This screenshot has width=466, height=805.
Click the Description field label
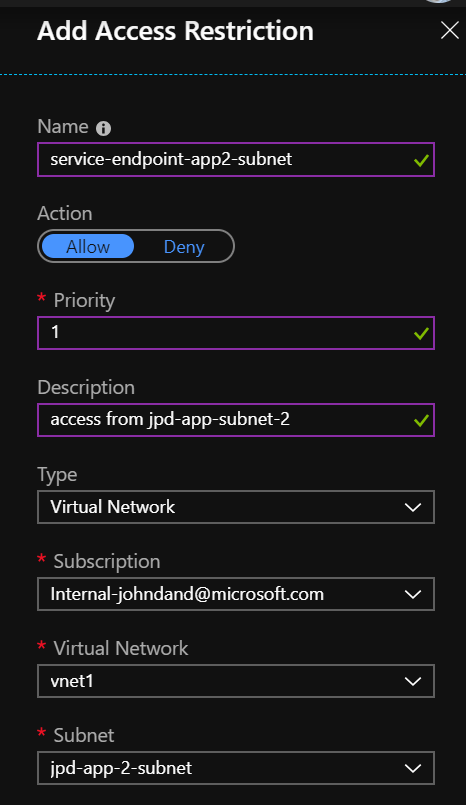click(86, 388)
